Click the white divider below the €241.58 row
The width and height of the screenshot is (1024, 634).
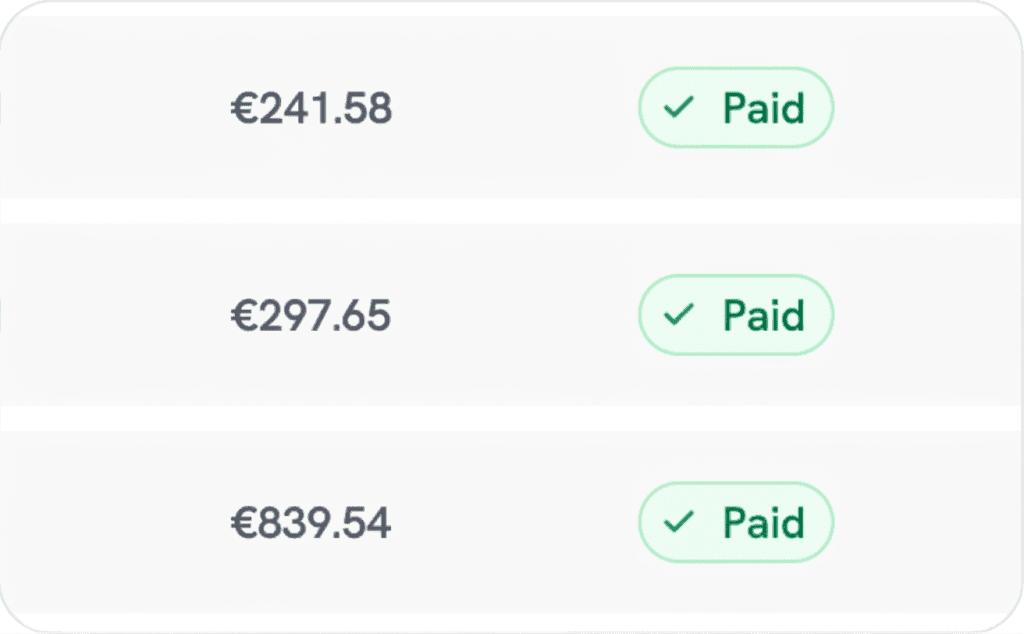pyautogui.click(x=512, y=211)
